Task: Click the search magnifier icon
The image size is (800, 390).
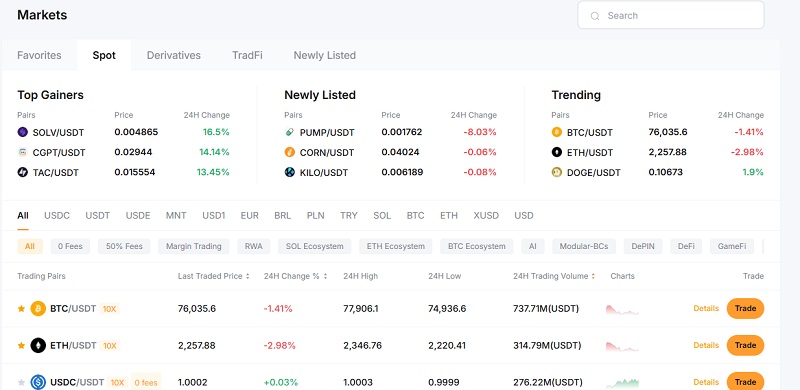Action: [594, 16]
